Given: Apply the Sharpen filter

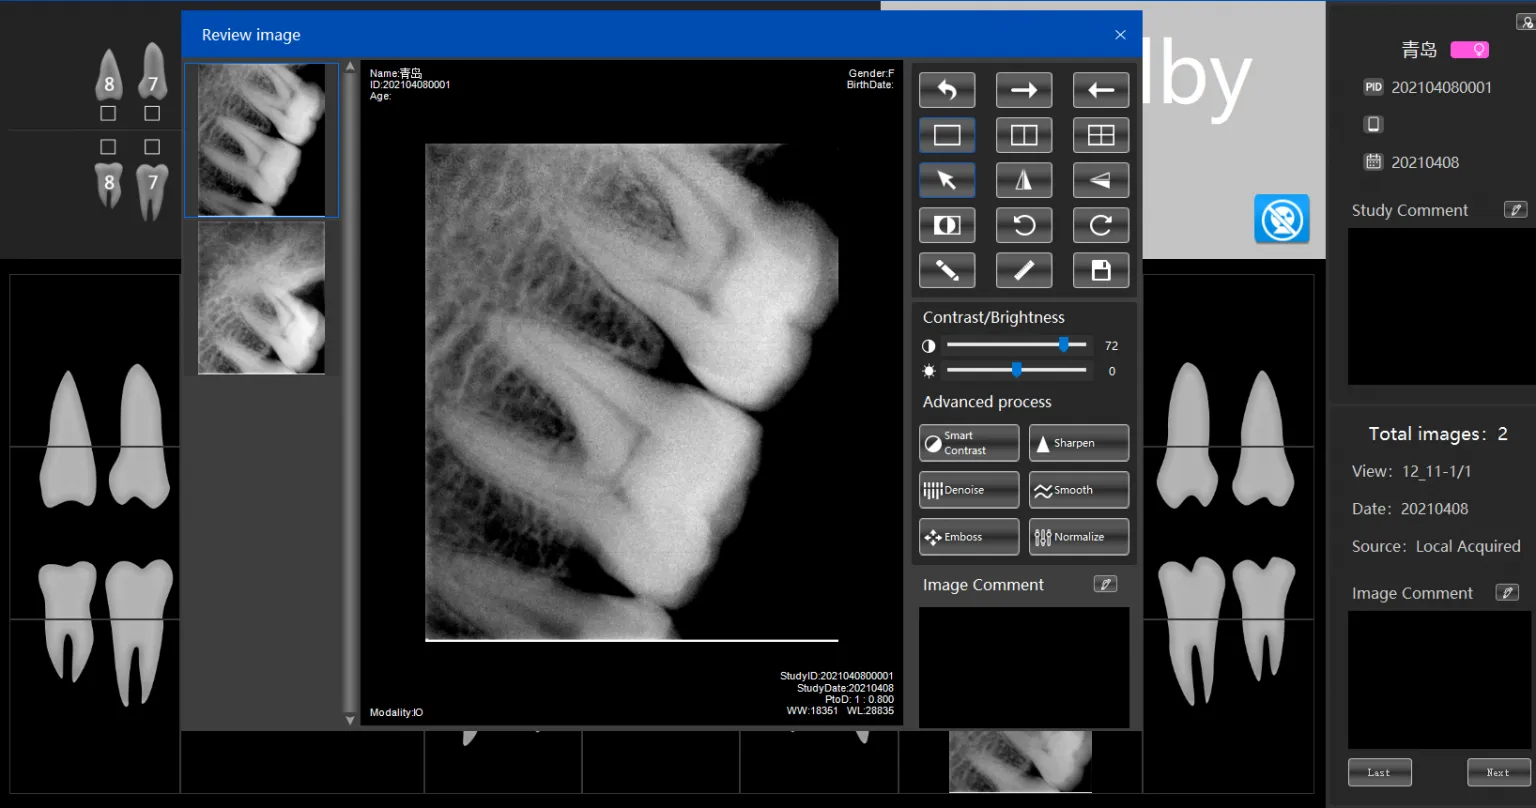Looking at the screenshot, I should (1078, 443).
